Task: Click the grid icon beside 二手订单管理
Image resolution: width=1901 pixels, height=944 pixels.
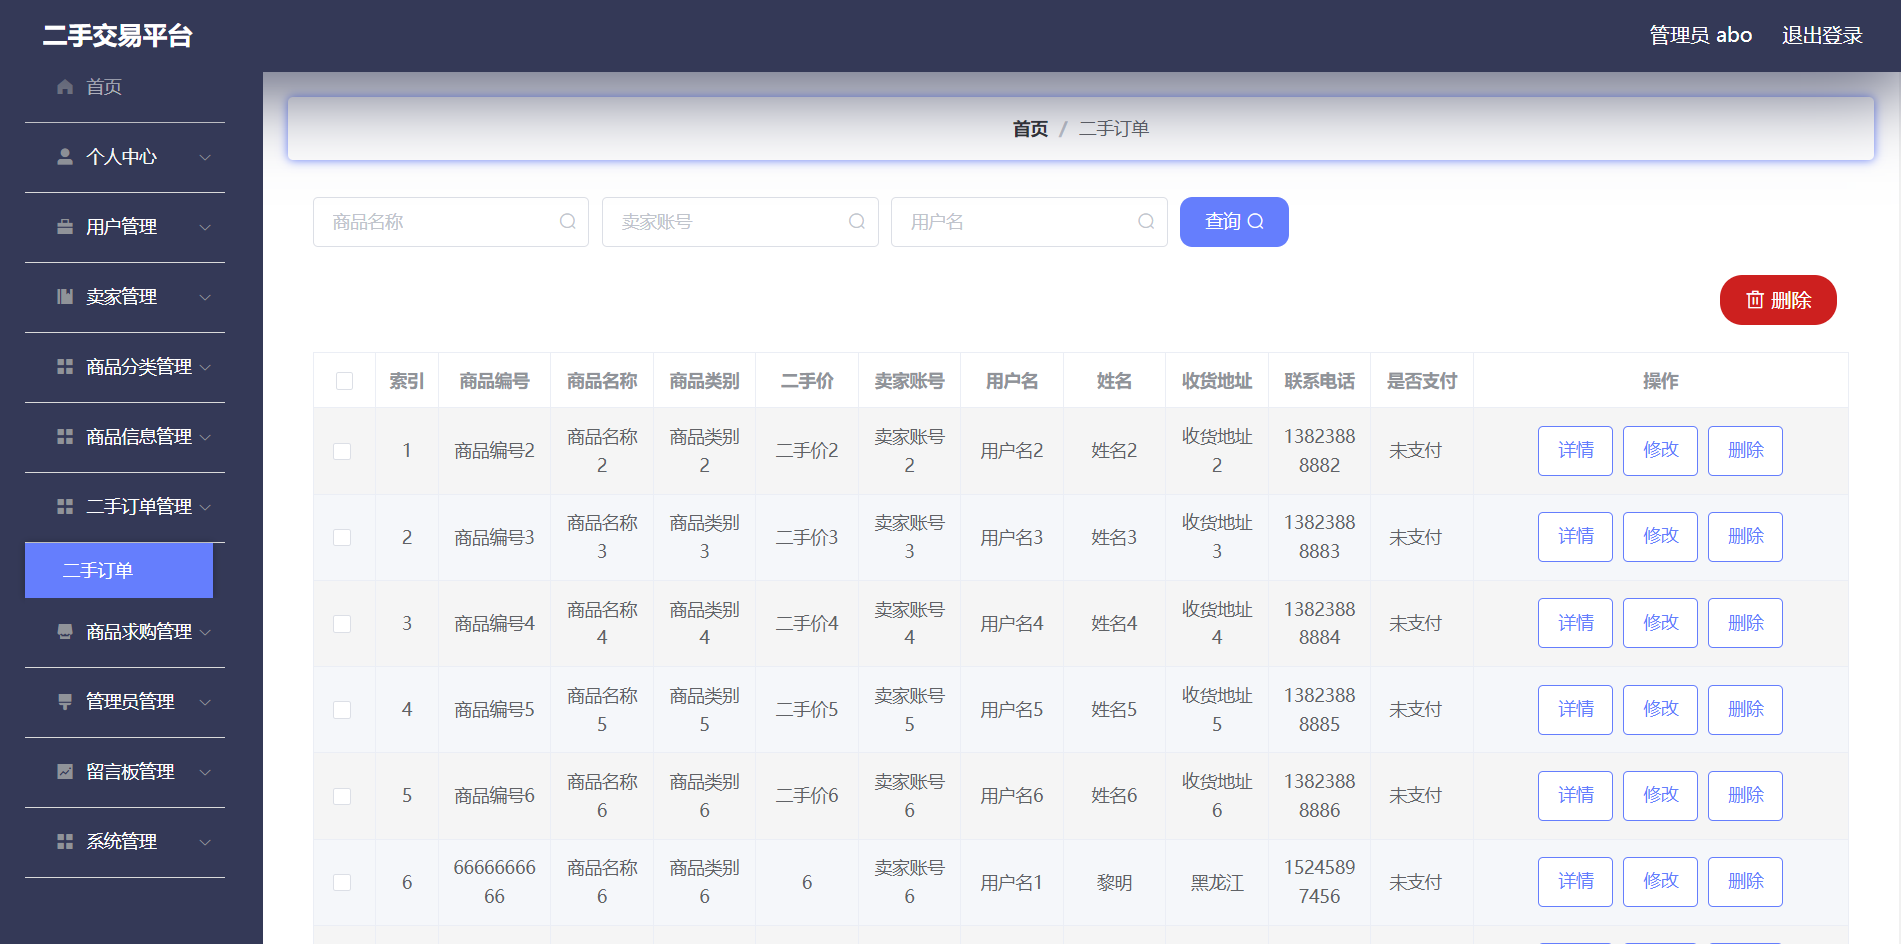Action: click(x=65, y=507)
